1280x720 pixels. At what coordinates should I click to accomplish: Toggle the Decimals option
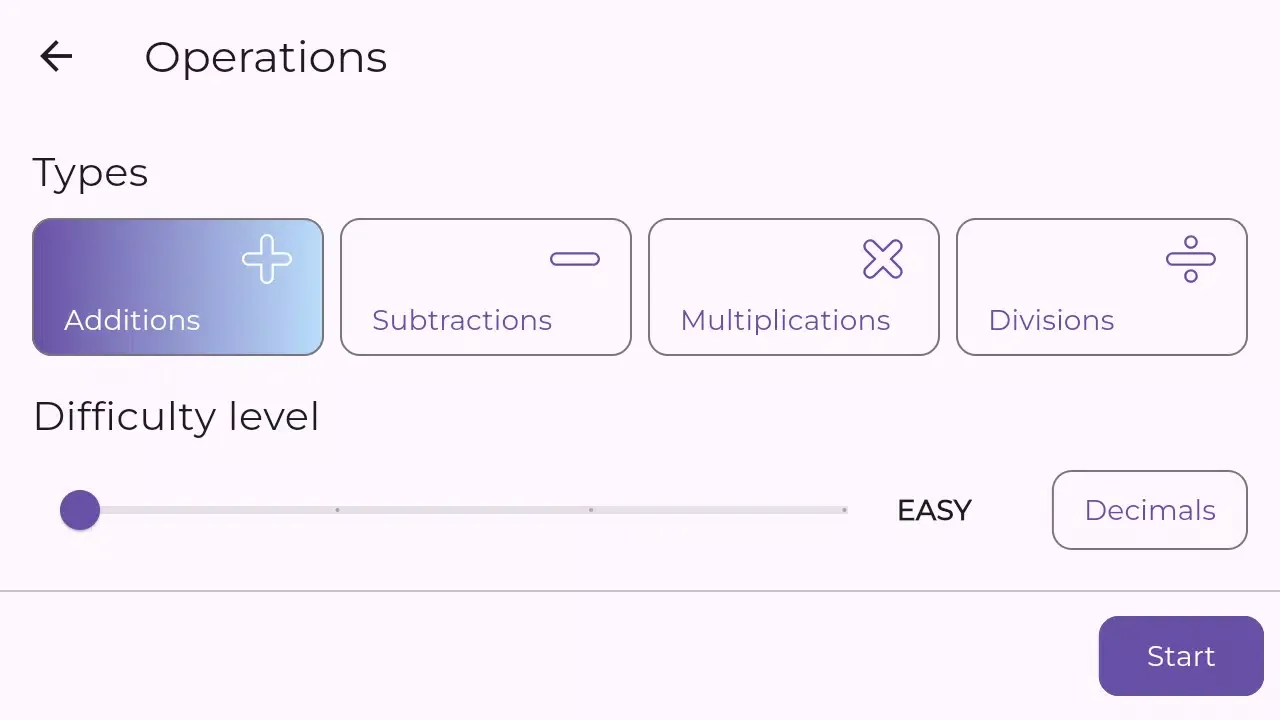tap(1149, 510)
